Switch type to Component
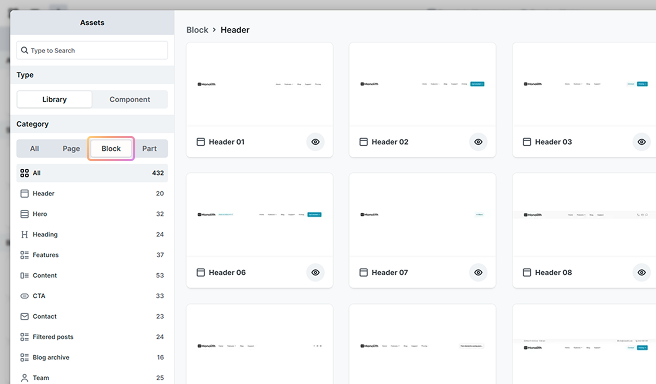This screenshot has height=384, width=656. 130,99
